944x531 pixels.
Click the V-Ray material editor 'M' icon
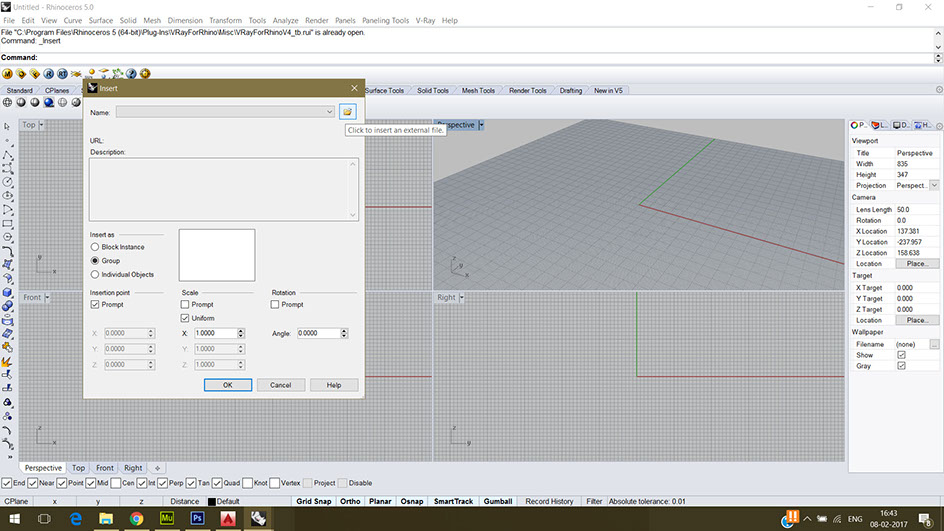tap(7, 73)
